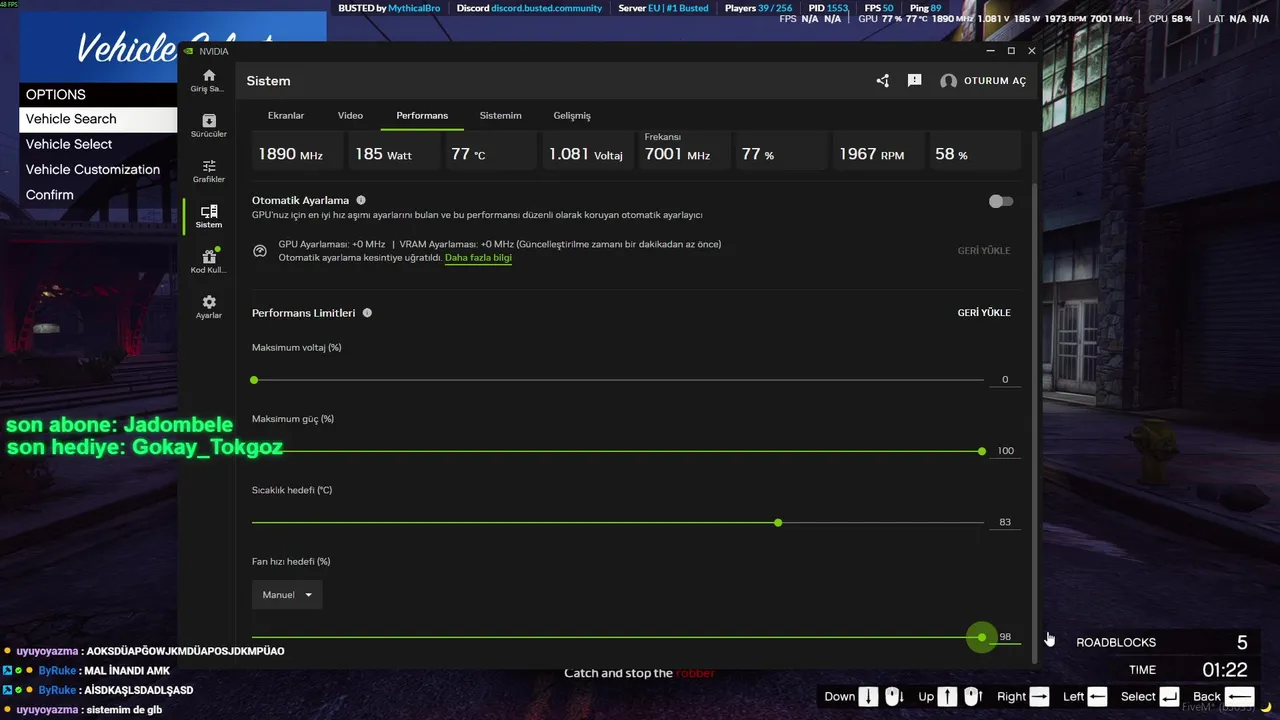The image size is (1280, 720).
Task: Click the Right arrow key hint icon
Action: (1039, 697)
